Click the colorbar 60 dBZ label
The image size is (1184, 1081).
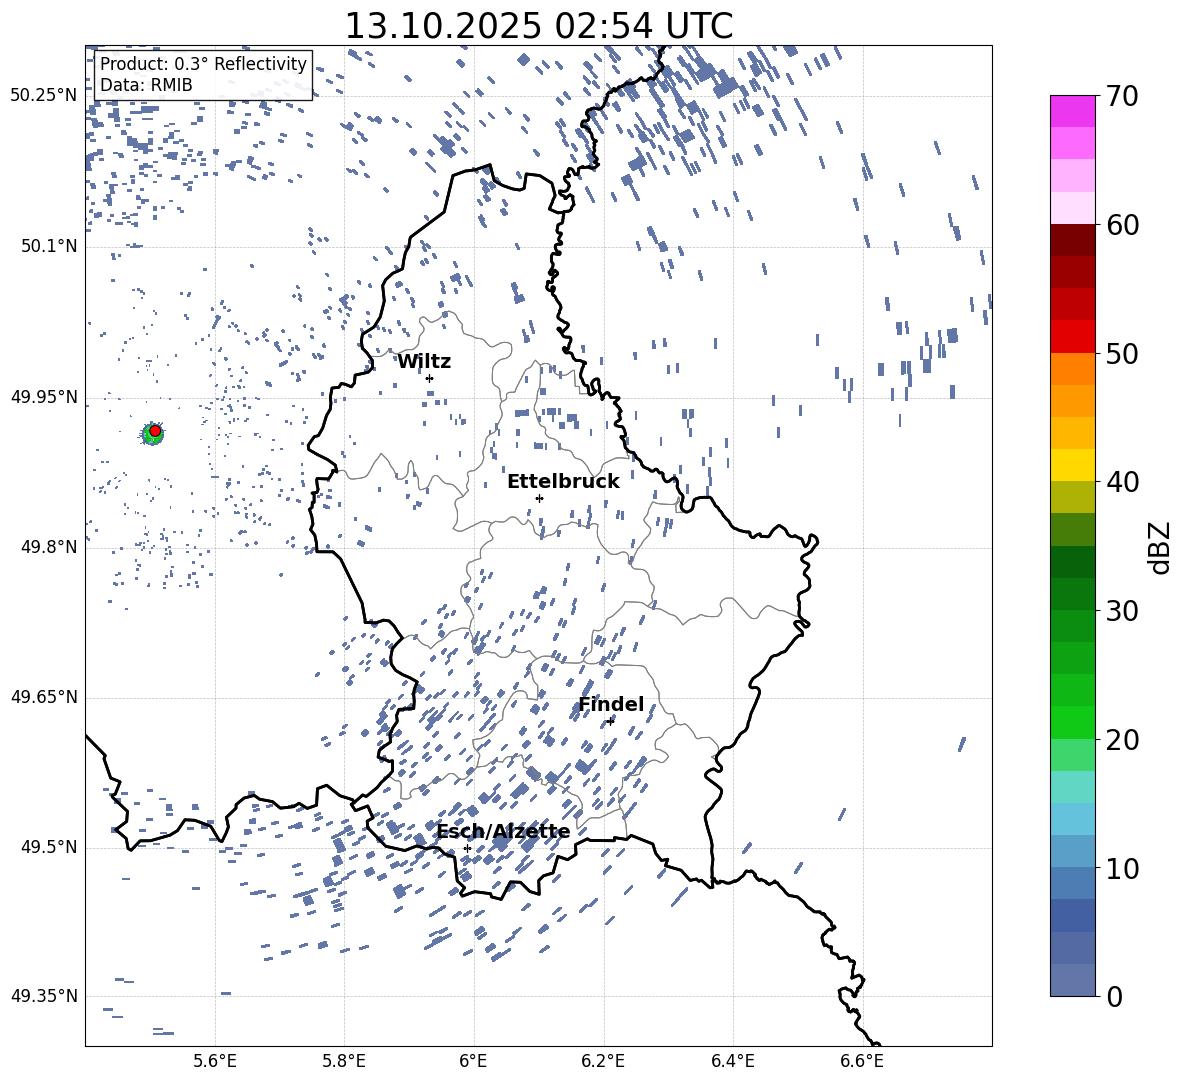[1122, 225]
